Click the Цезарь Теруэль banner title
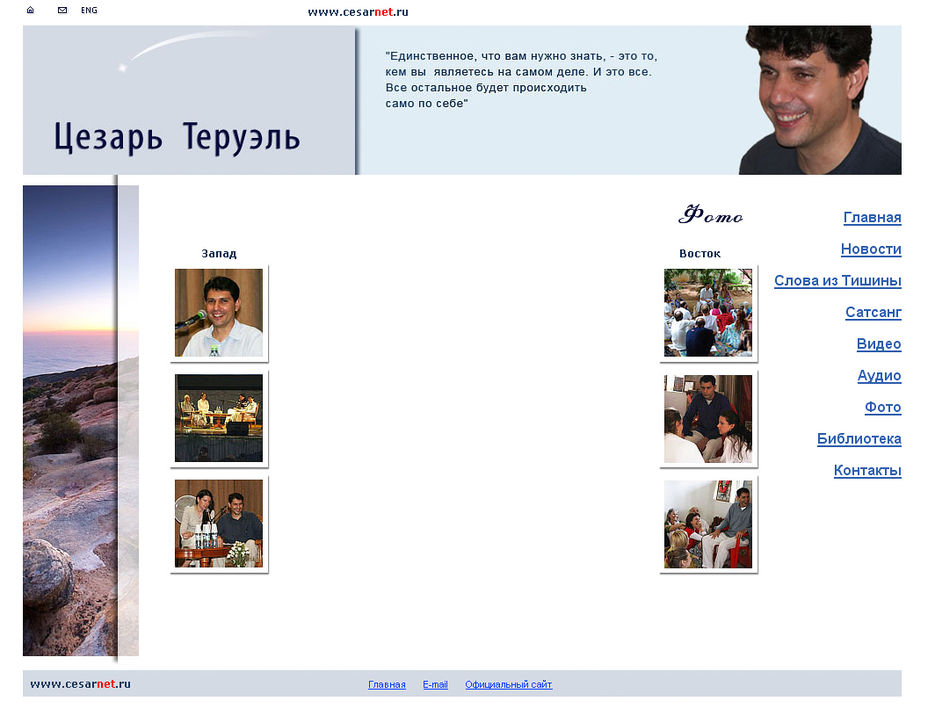Screen dimensions: 935x708 177,138
